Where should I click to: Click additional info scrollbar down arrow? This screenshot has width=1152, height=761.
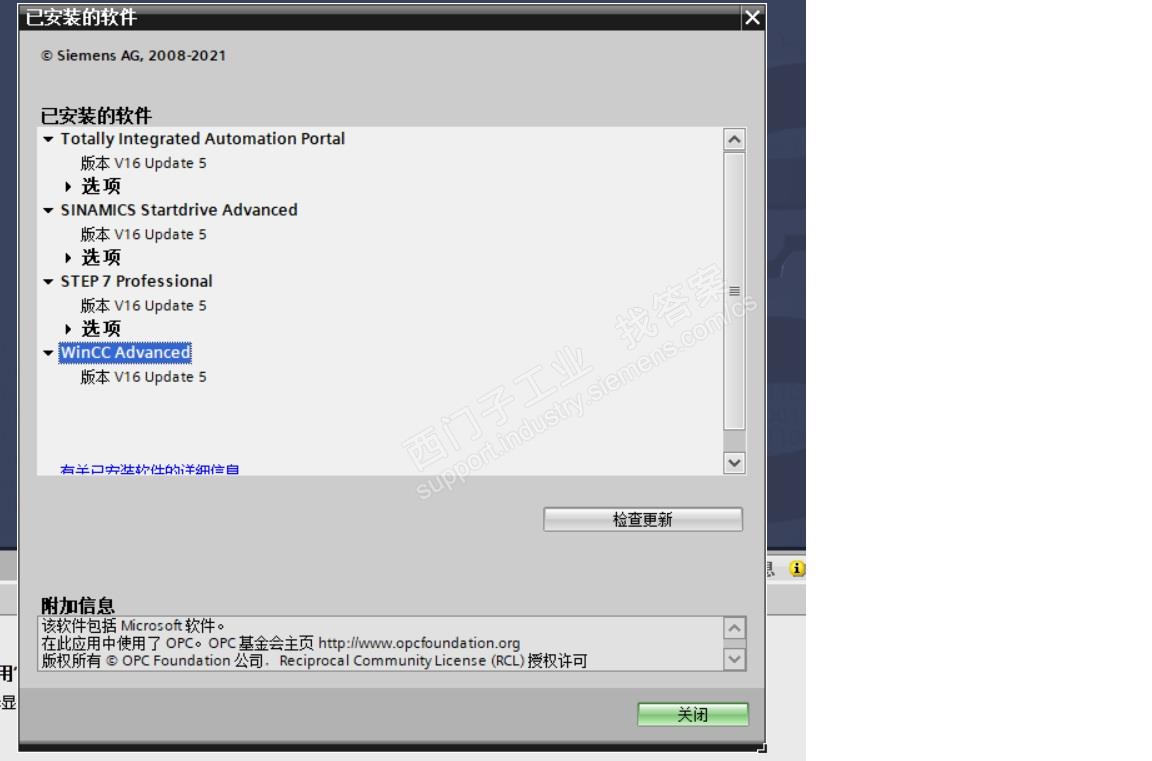[735, 659]
